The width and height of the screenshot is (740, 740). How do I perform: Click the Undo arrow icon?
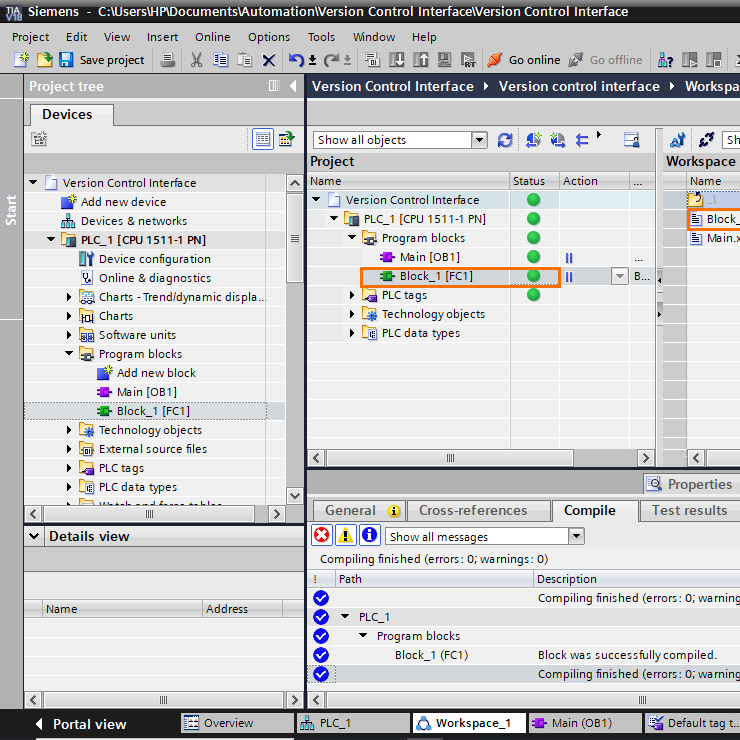click(x=296, y=60)
